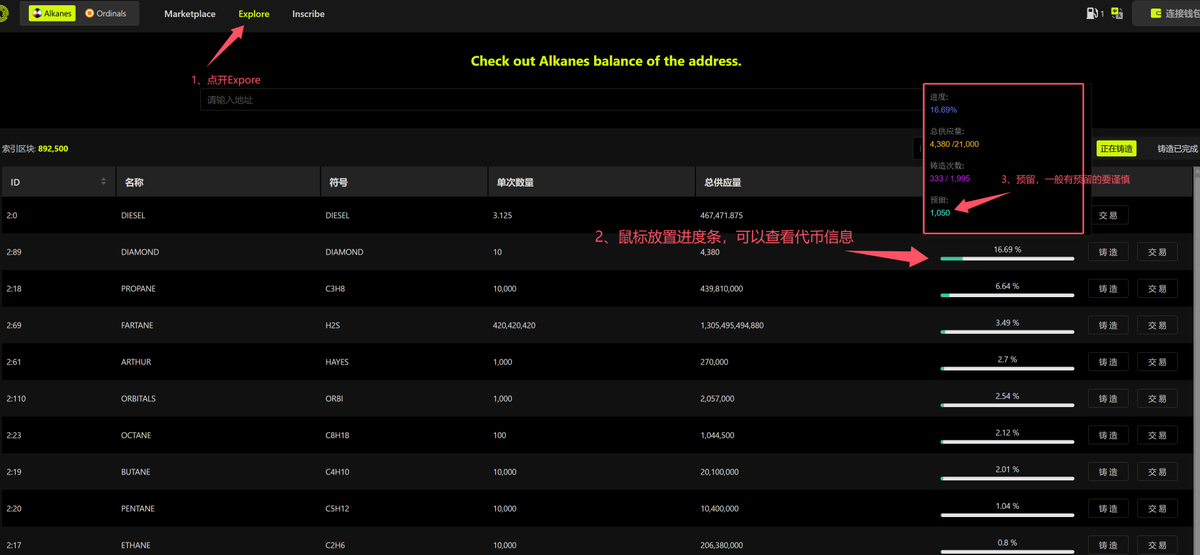
Task: Click the 420,420,420 per-mint amount cell
Action: click(515, 325)
